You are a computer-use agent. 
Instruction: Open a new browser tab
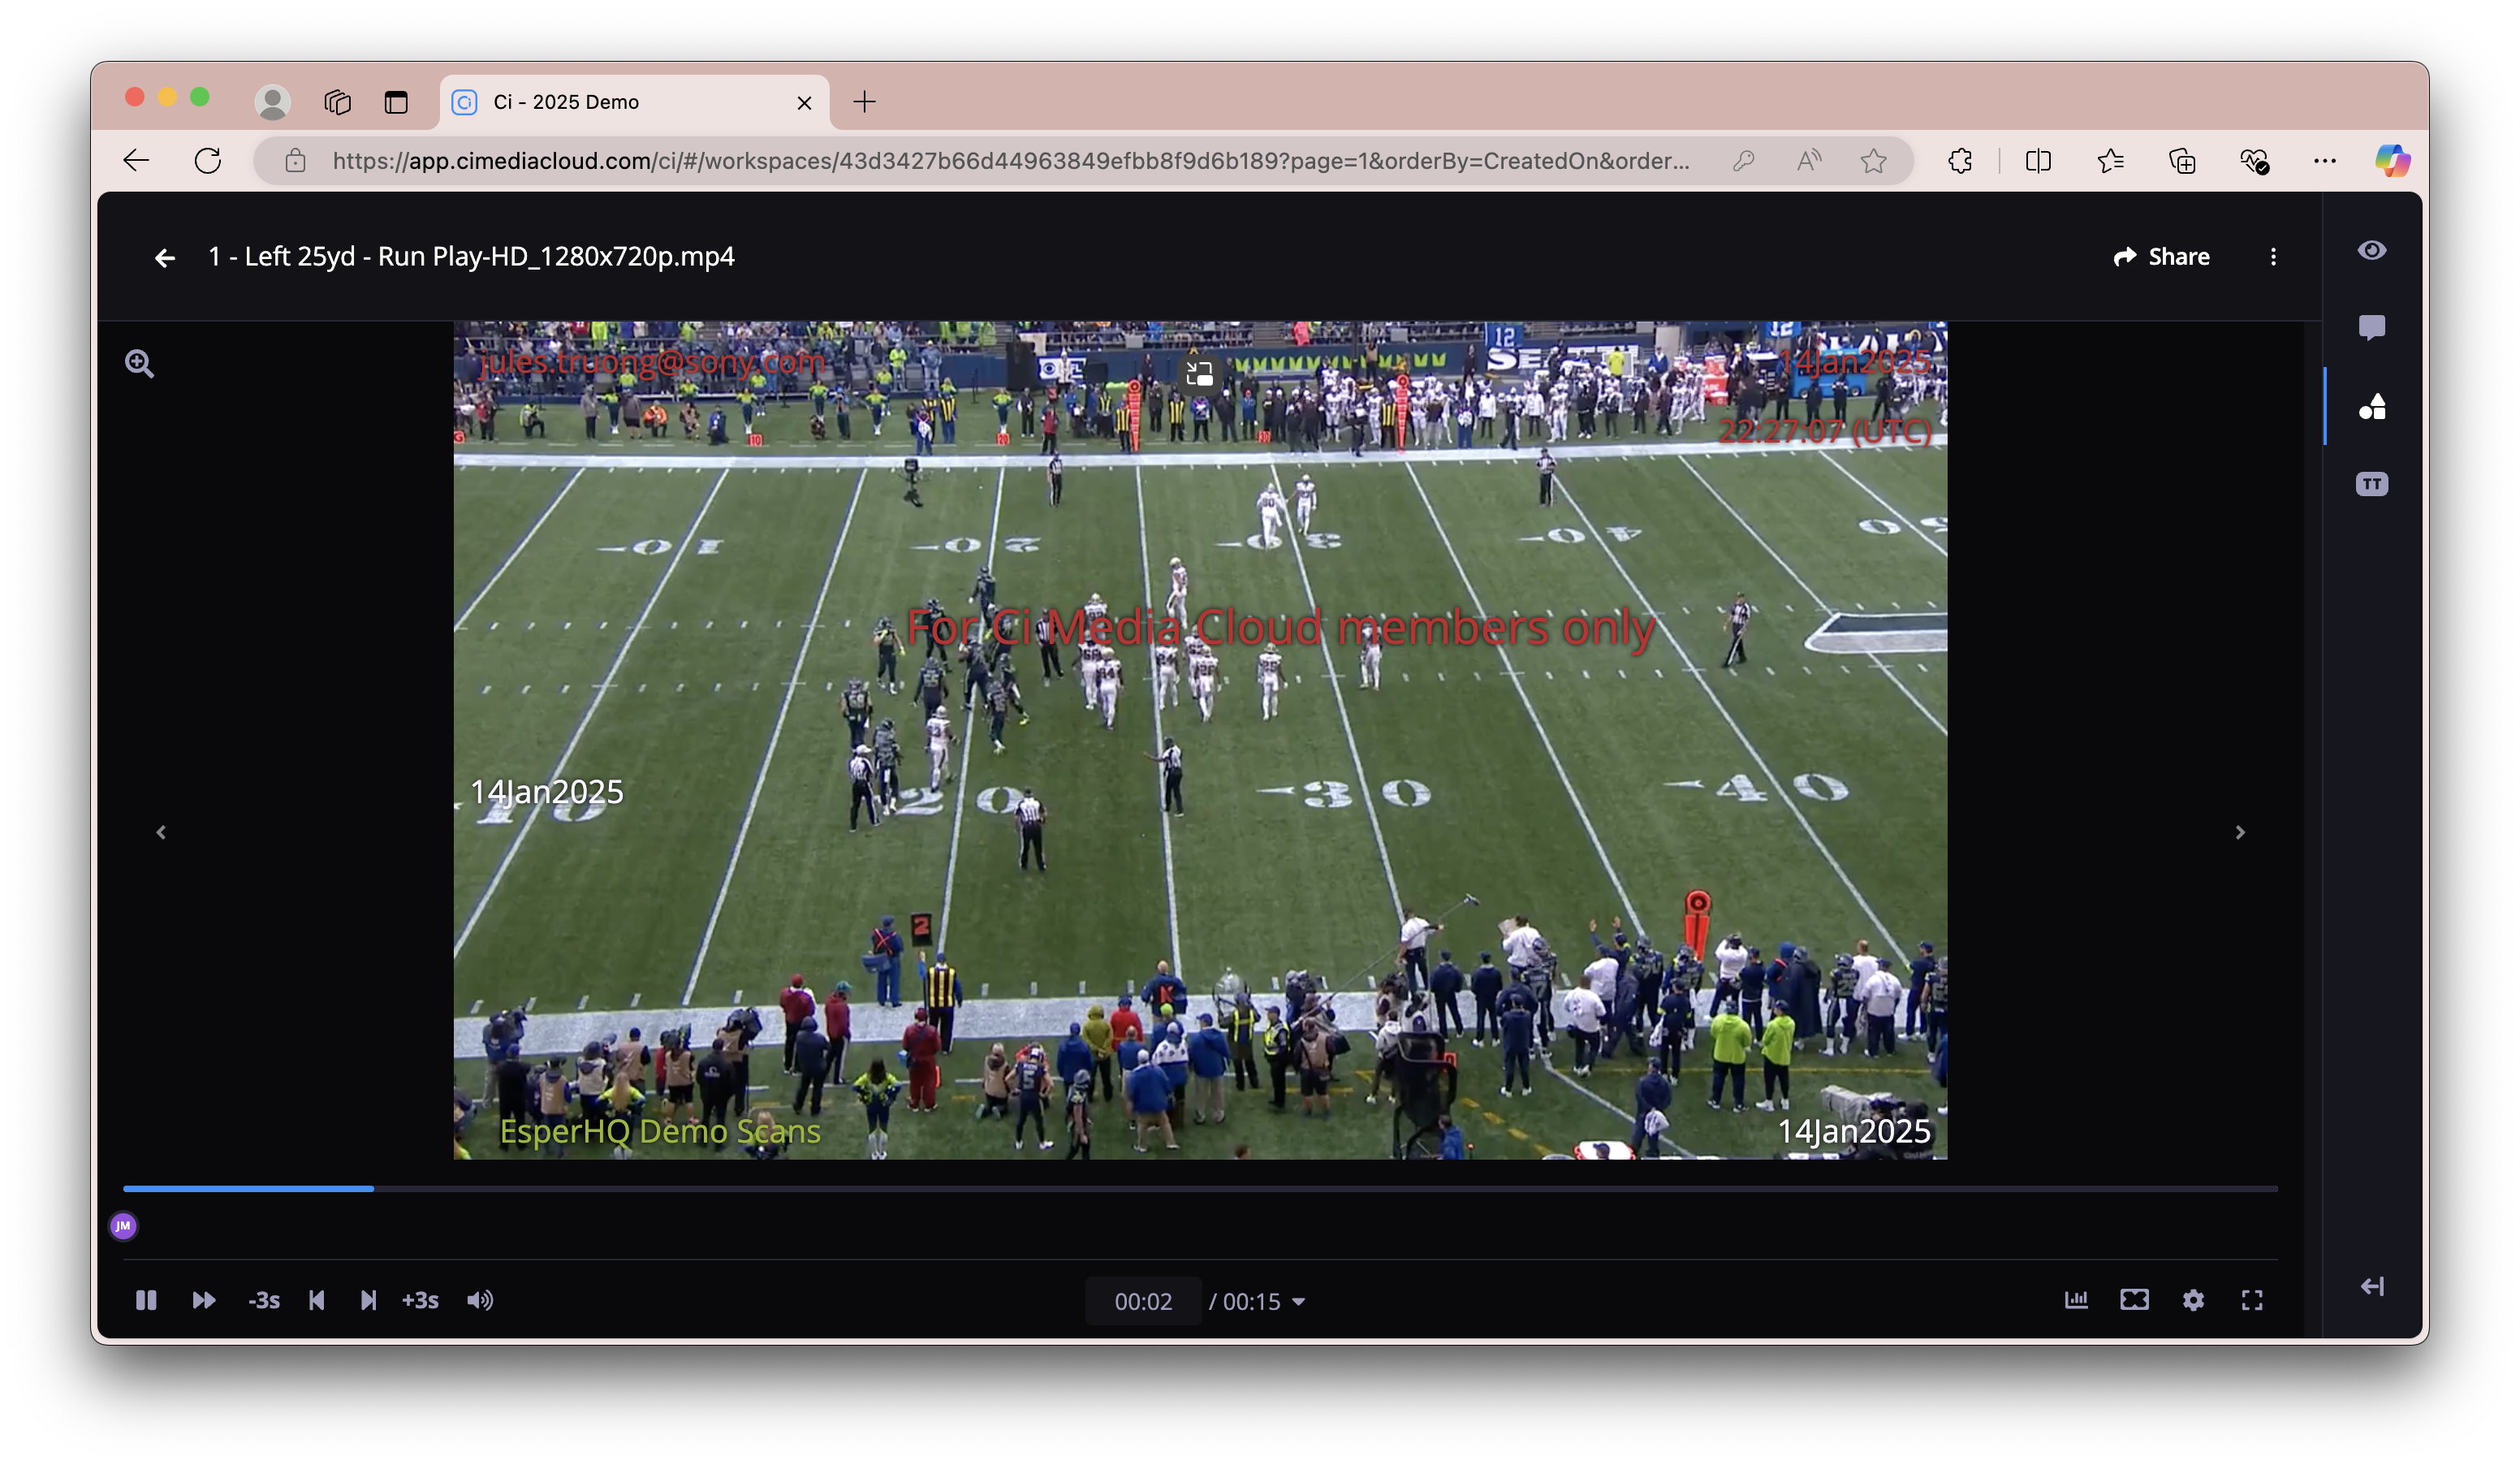pos(864,102)
